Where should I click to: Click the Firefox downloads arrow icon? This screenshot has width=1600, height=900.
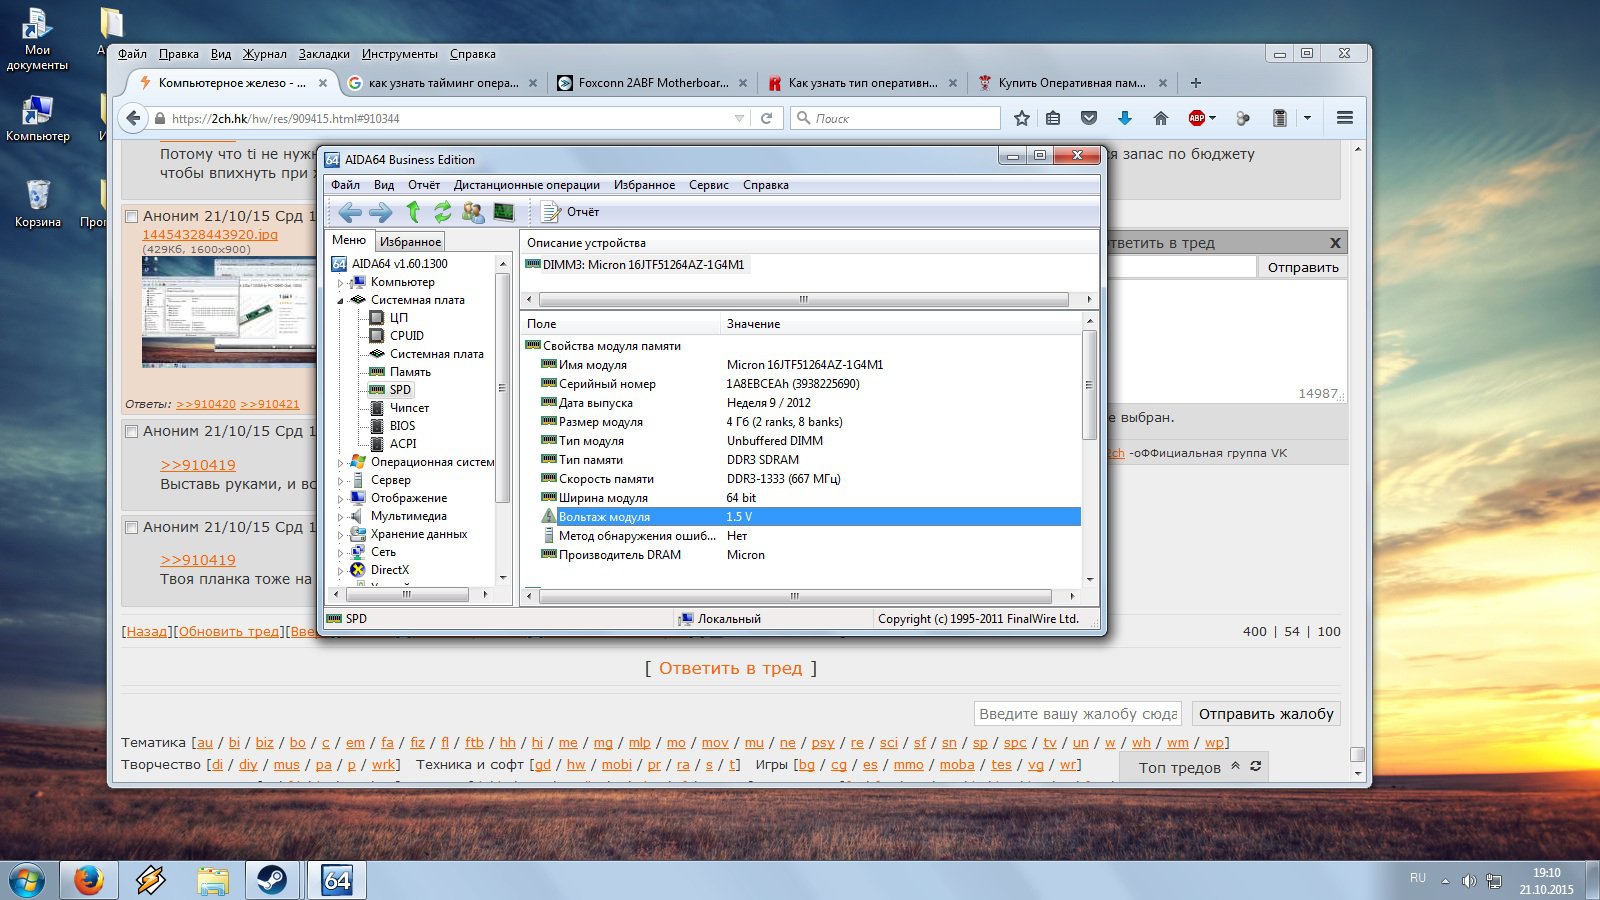1125,118
